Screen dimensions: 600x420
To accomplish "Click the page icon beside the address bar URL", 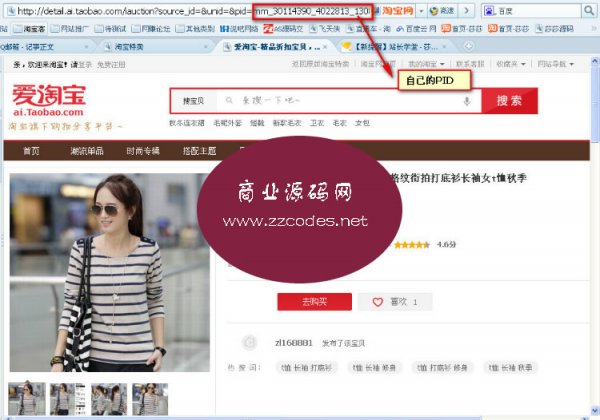I will click(11, 11).
